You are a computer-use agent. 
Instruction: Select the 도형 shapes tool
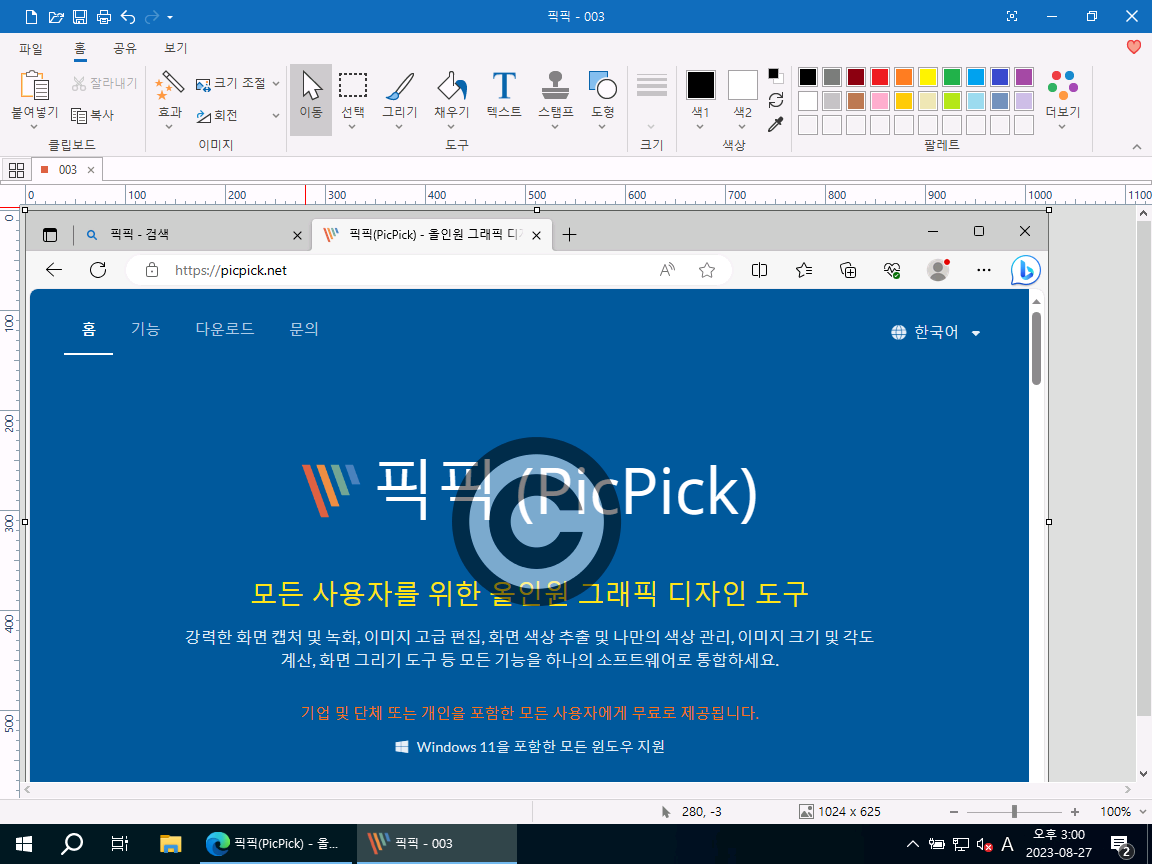[602, 100]
